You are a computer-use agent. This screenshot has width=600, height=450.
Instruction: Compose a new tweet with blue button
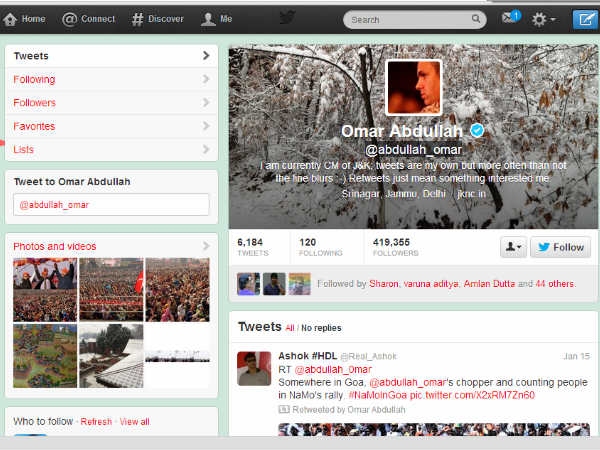coord(585,19)
